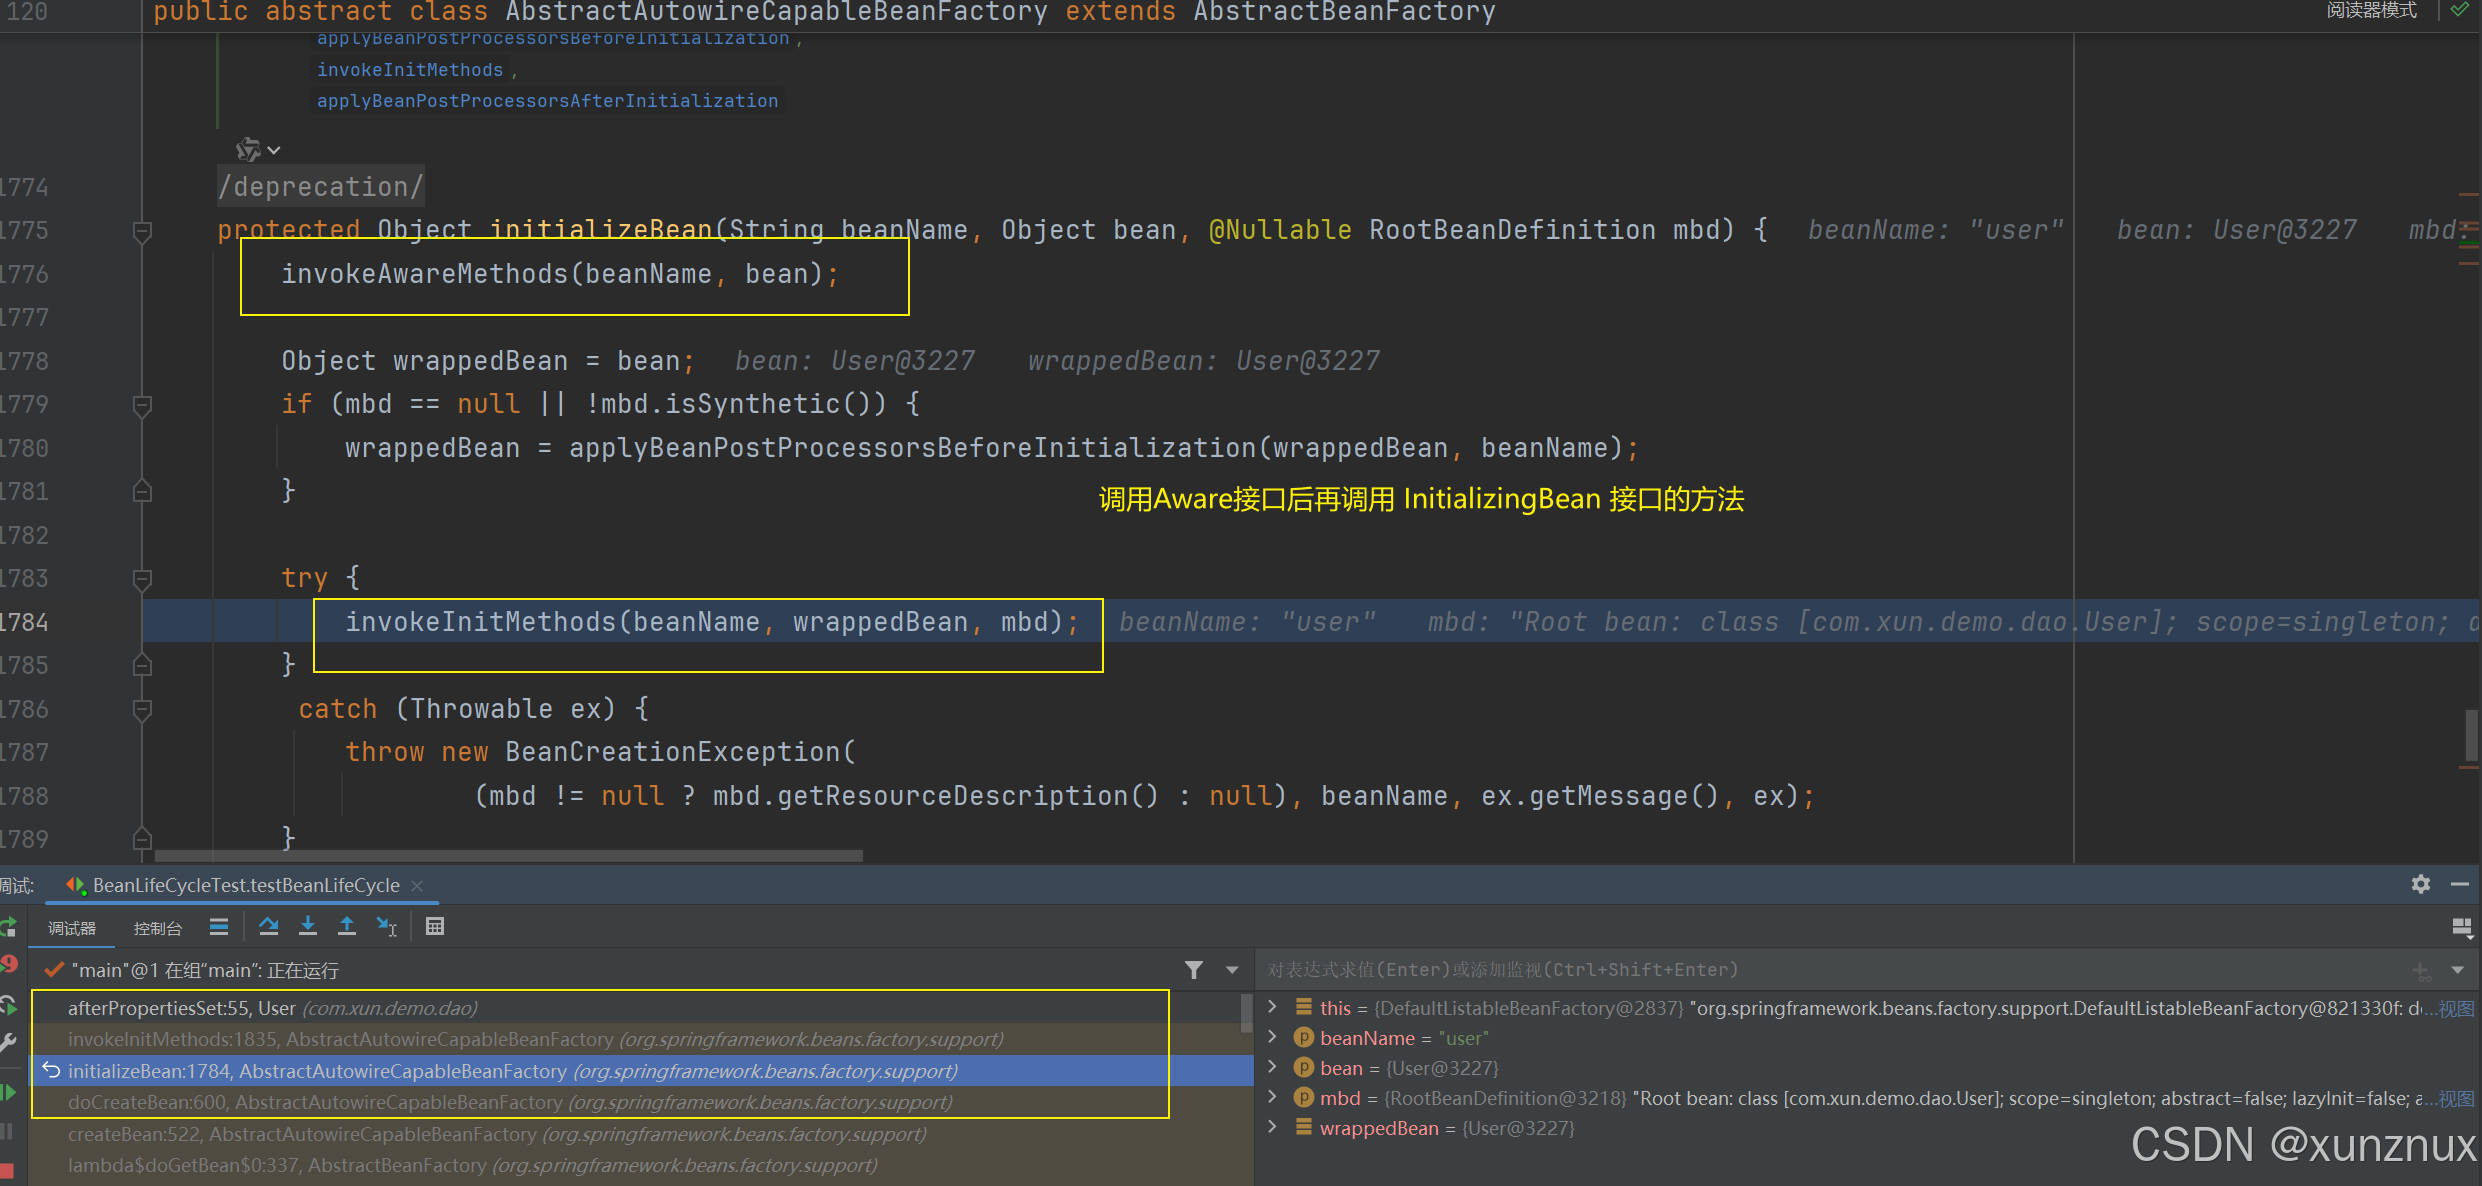Click the inspection status checkmark at top right
This screenshot has width=2482, height=1186.
(2459, 10)
